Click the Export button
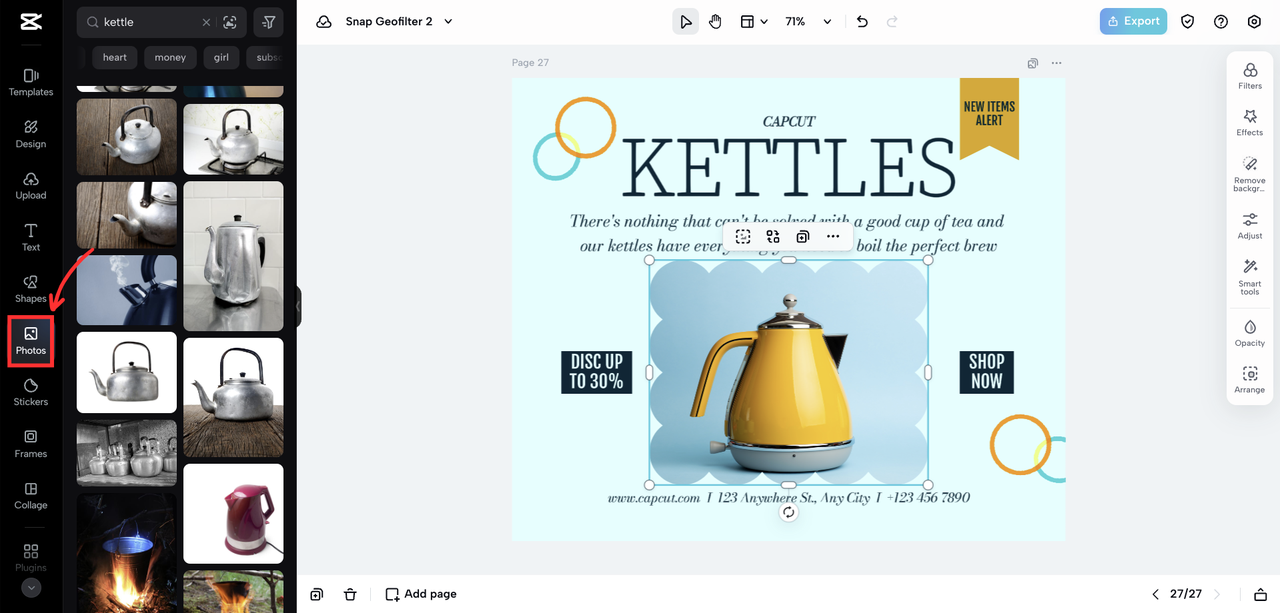Image resolution: width=1280 pixels, height=613 pixels. (1133, 21)
